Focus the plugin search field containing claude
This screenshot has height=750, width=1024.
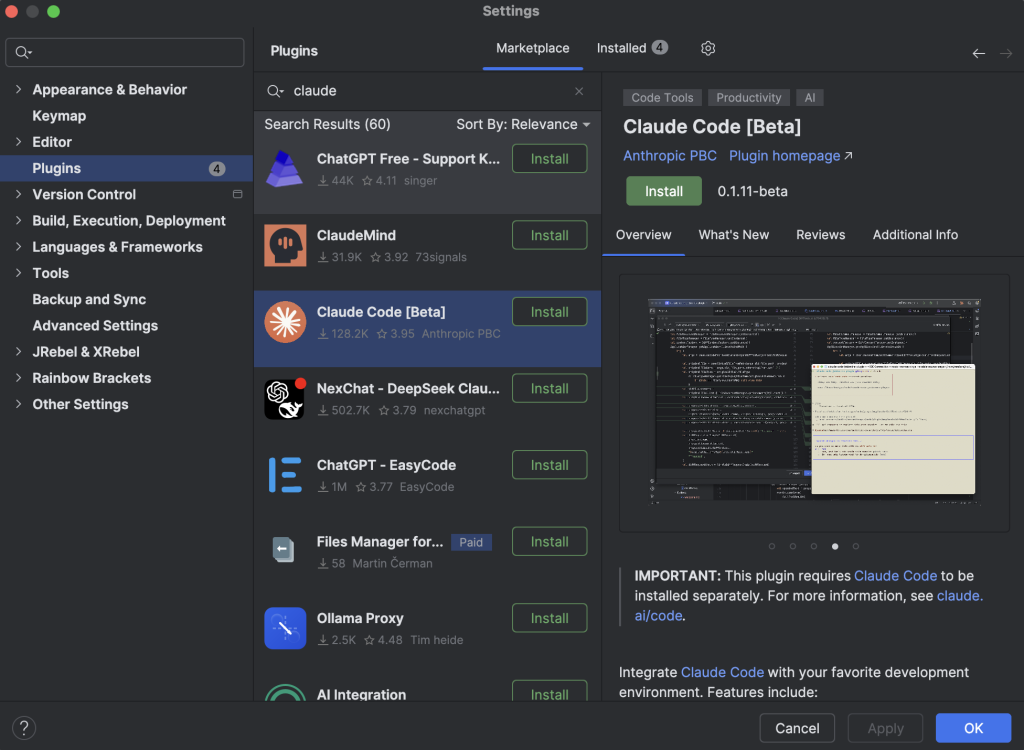pos(426,91)
